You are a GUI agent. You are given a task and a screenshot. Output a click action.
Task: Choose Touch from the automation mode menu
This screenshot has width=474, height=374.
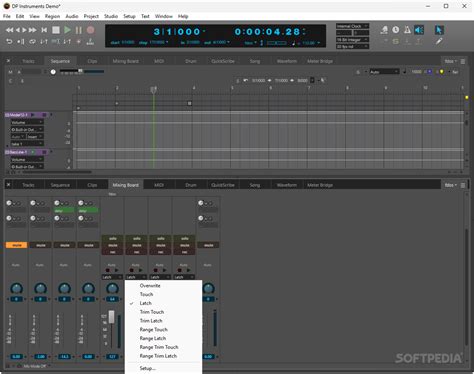tap(163, 294)
